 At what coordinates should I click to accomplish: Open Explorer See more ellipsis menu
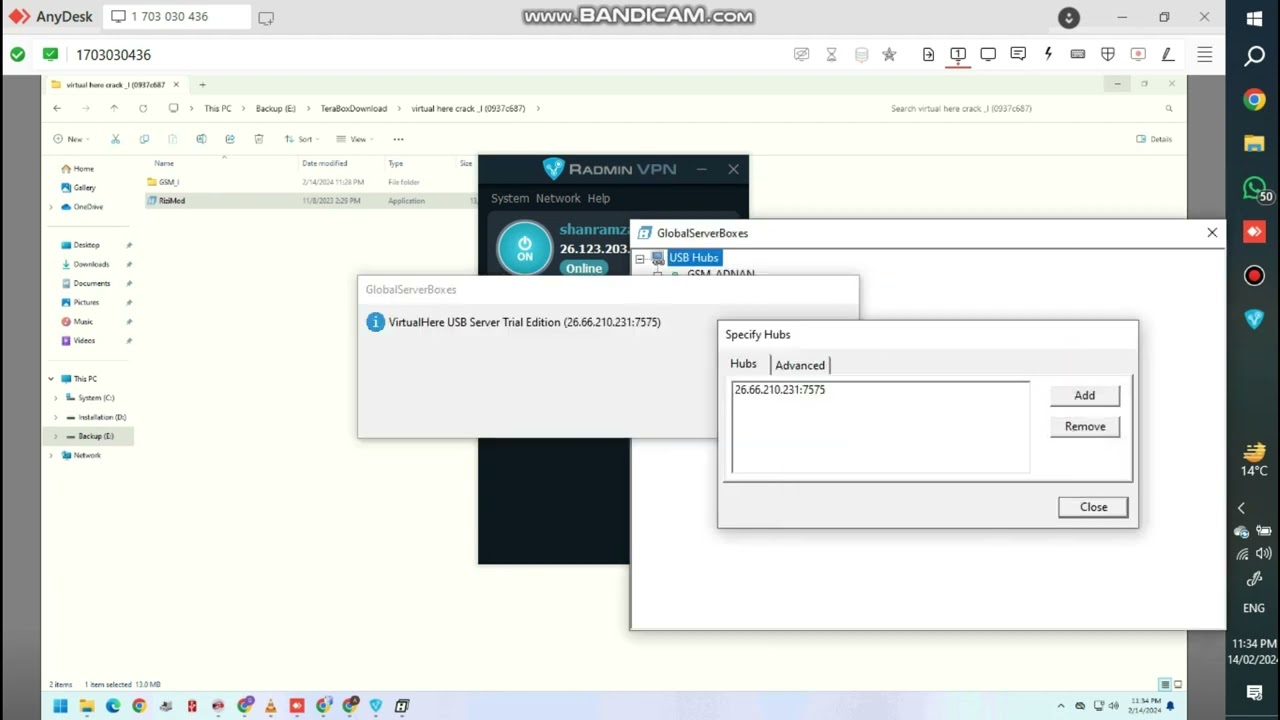pyautogui.click(x=398, y=139)
